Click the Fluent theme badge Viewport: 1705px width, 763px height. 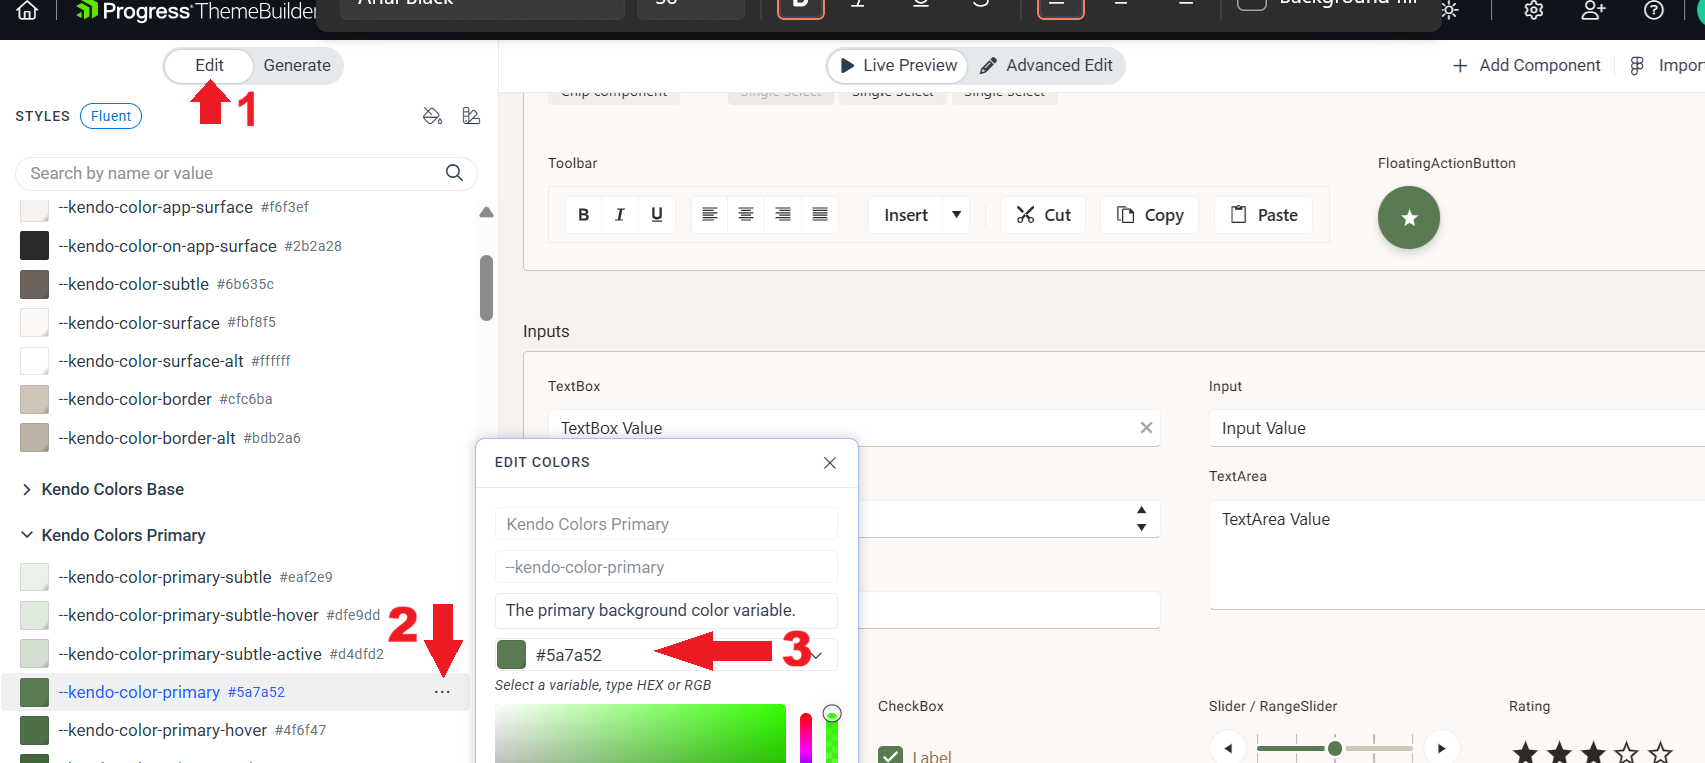coord(111,116)
